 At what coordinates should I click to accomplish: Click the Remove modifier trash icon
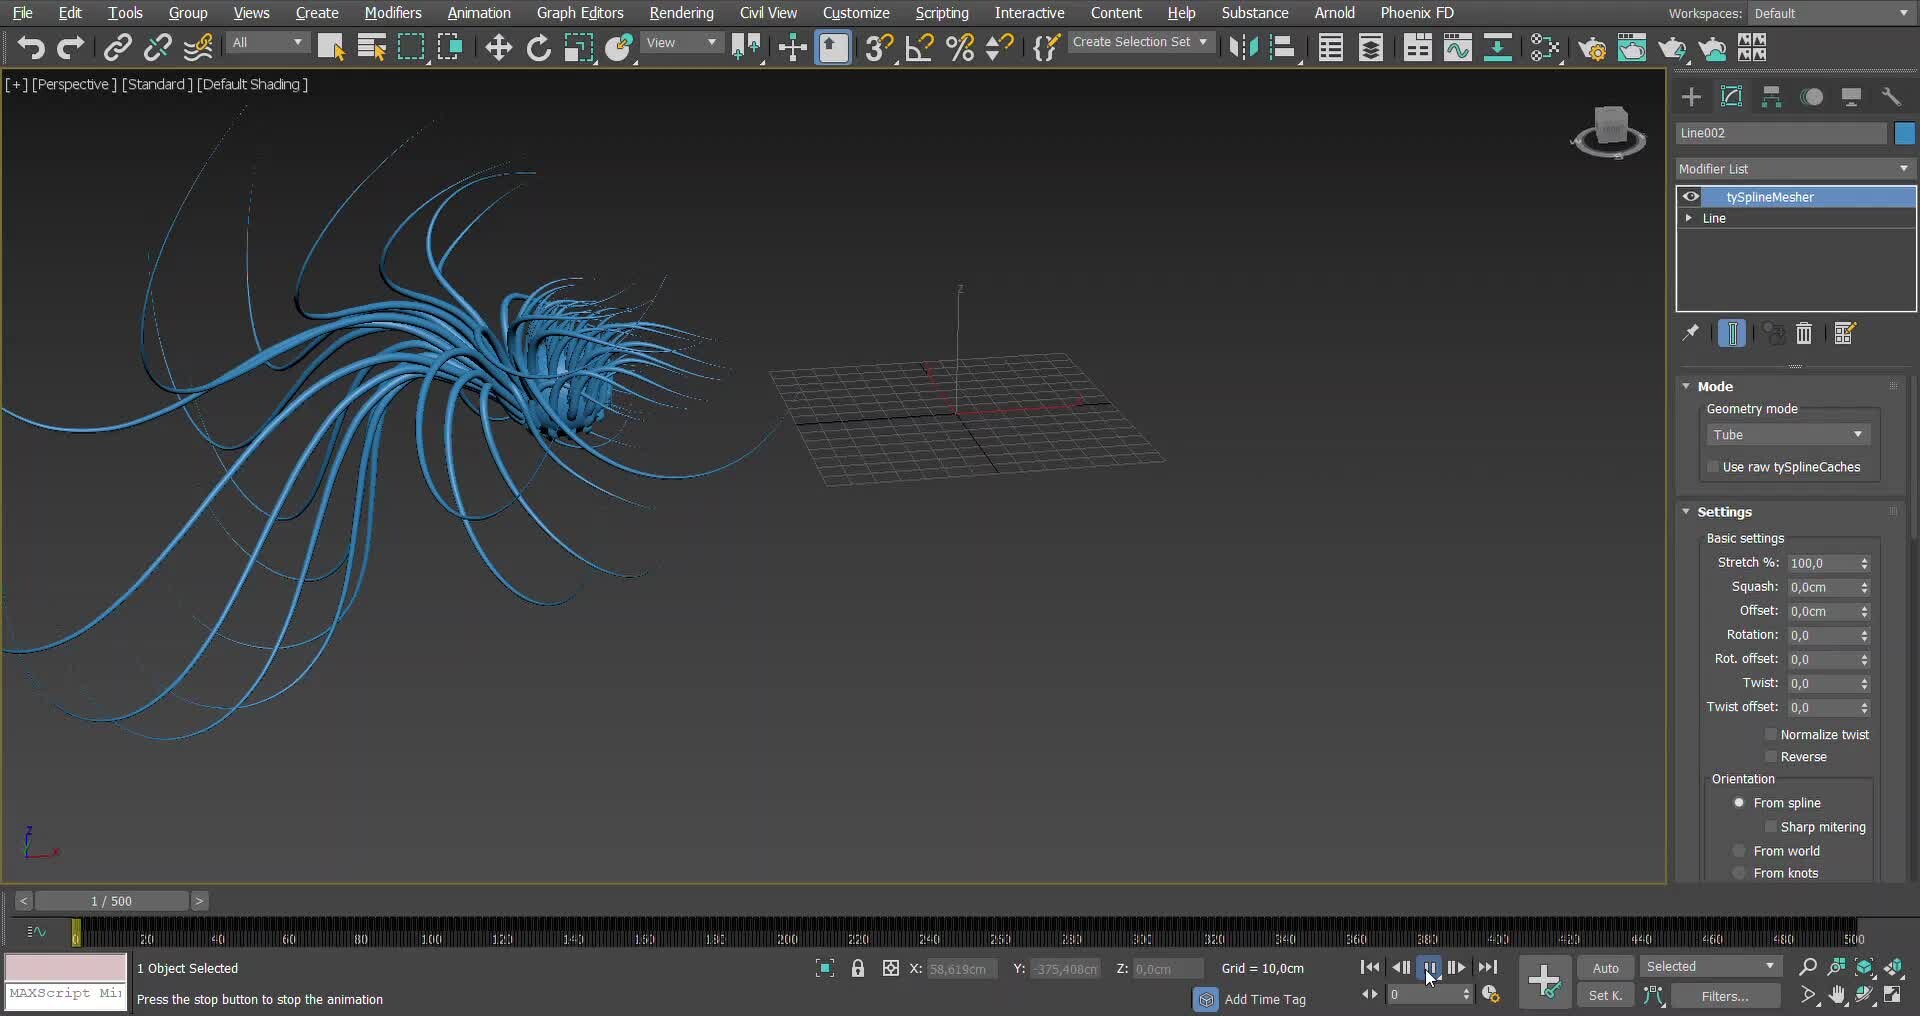click(x=1804, y=334)
